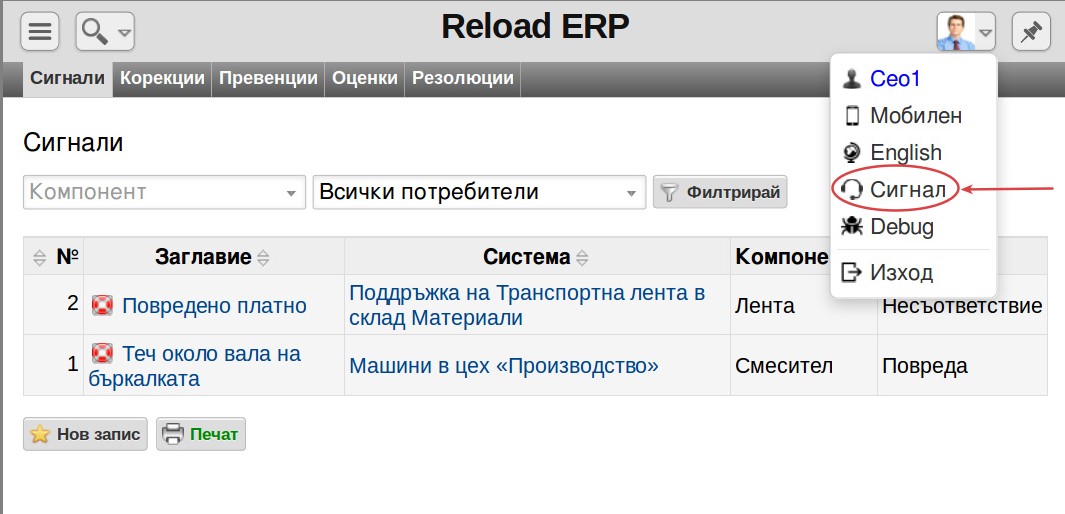Switch to the Корекции tab
This screenshot has height=514, width=1065.
point(162,78)
